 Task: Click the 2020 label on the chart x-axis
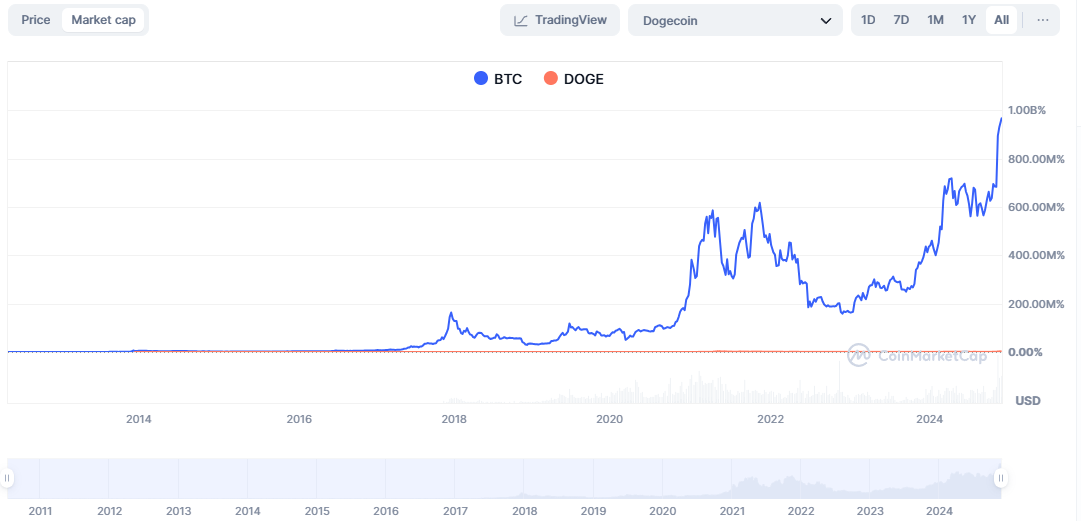(x=609, y=419)
